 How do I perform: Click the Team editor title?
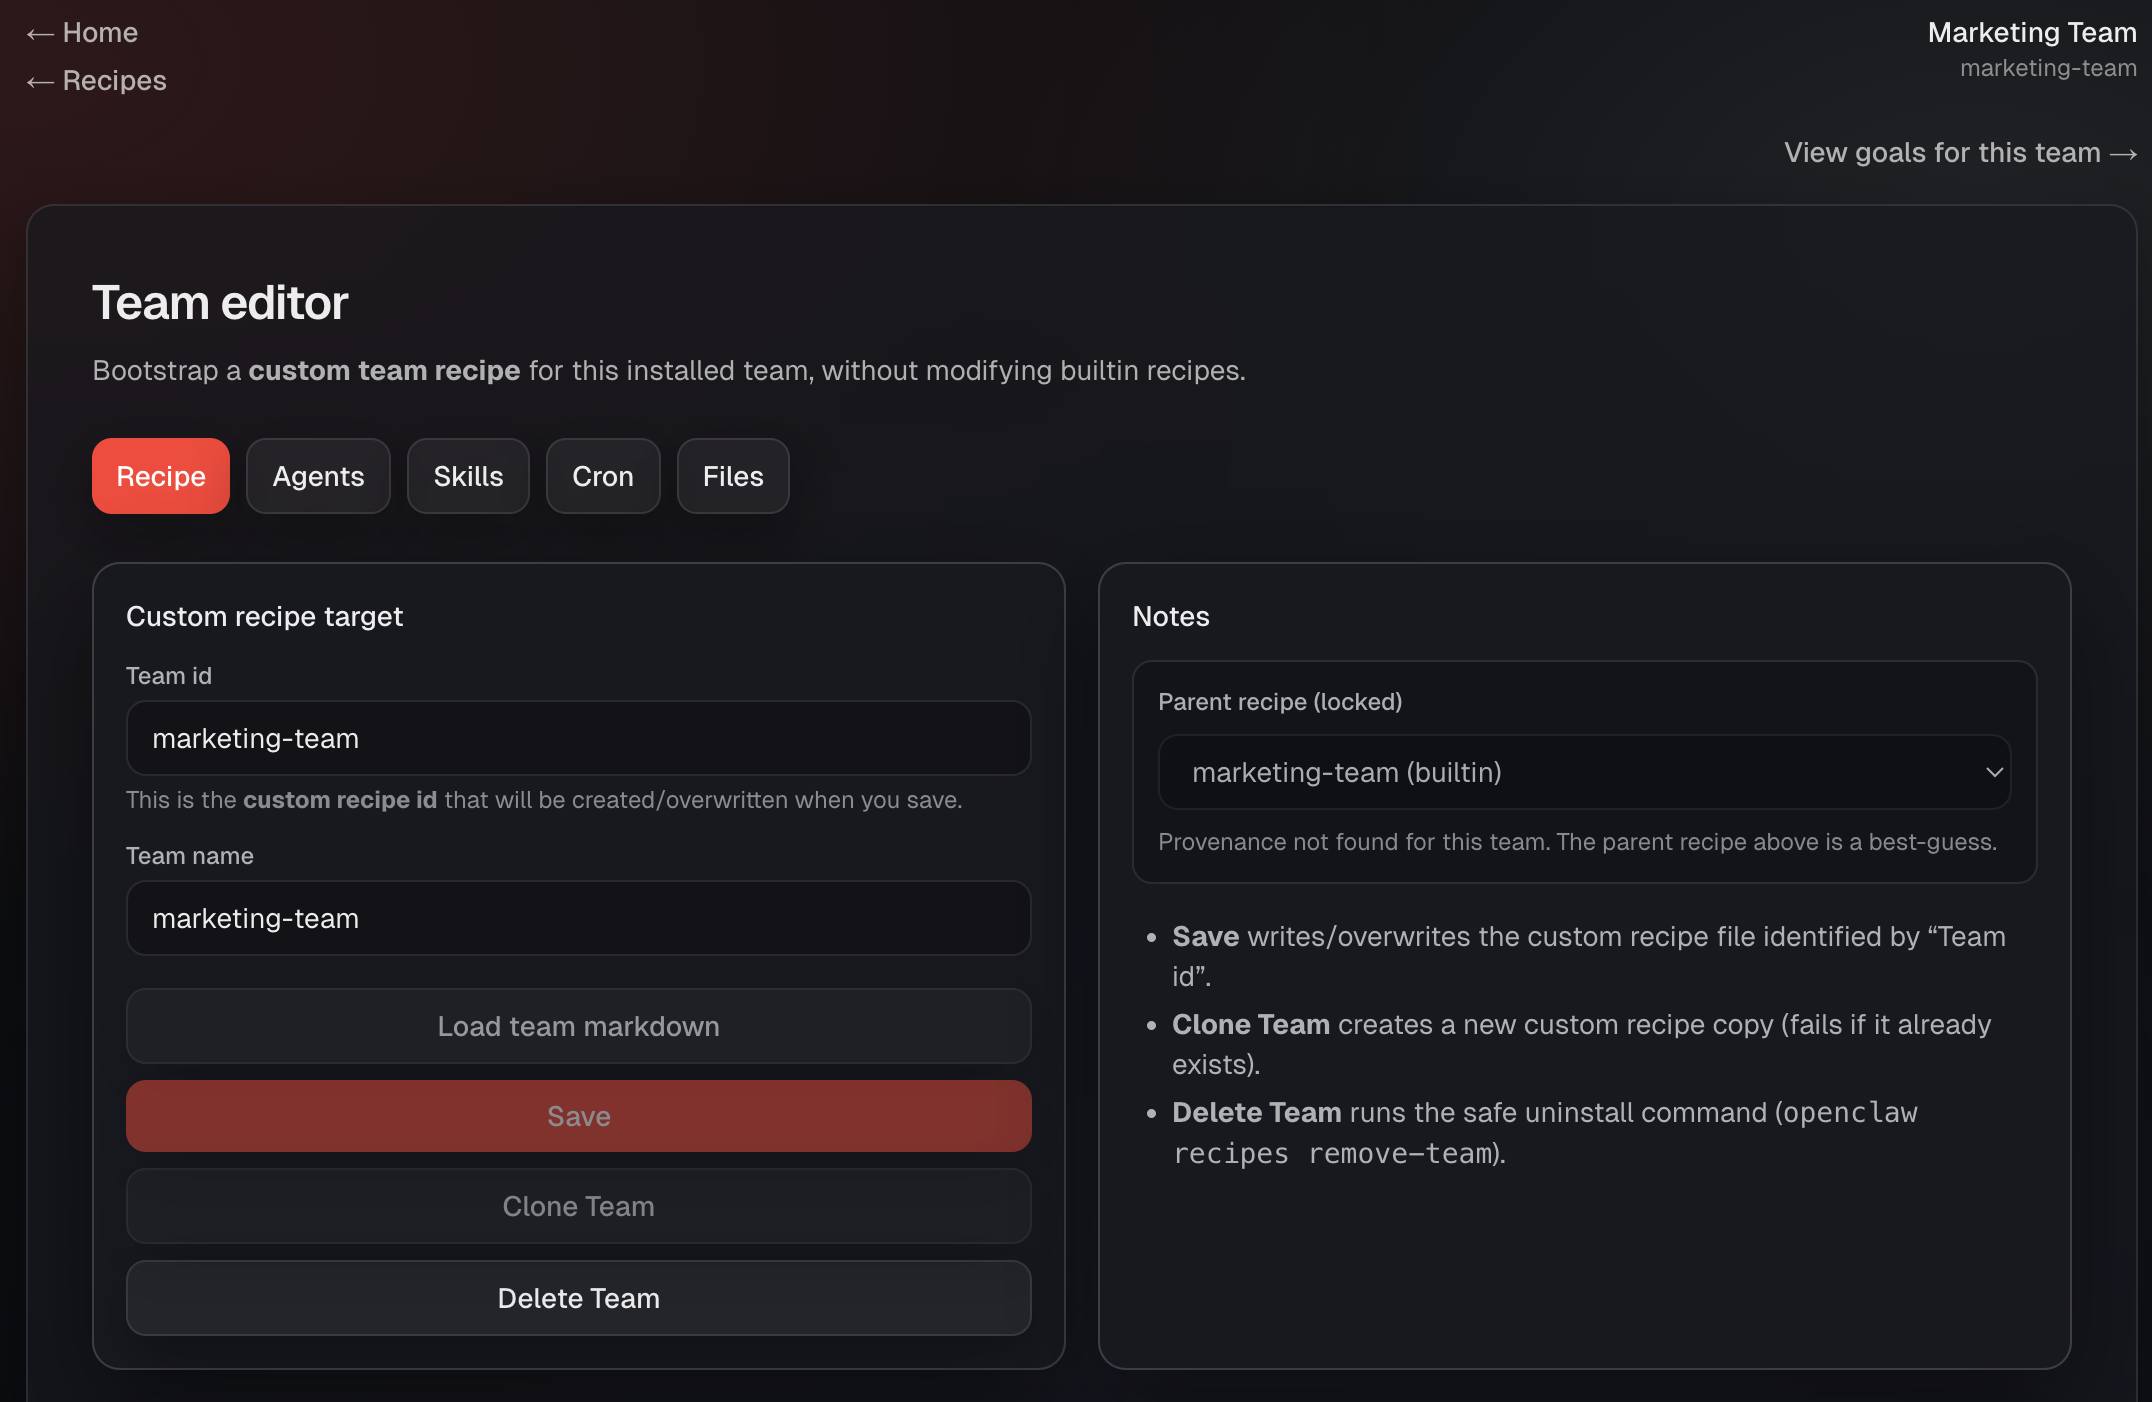click(x=219, y=302)
